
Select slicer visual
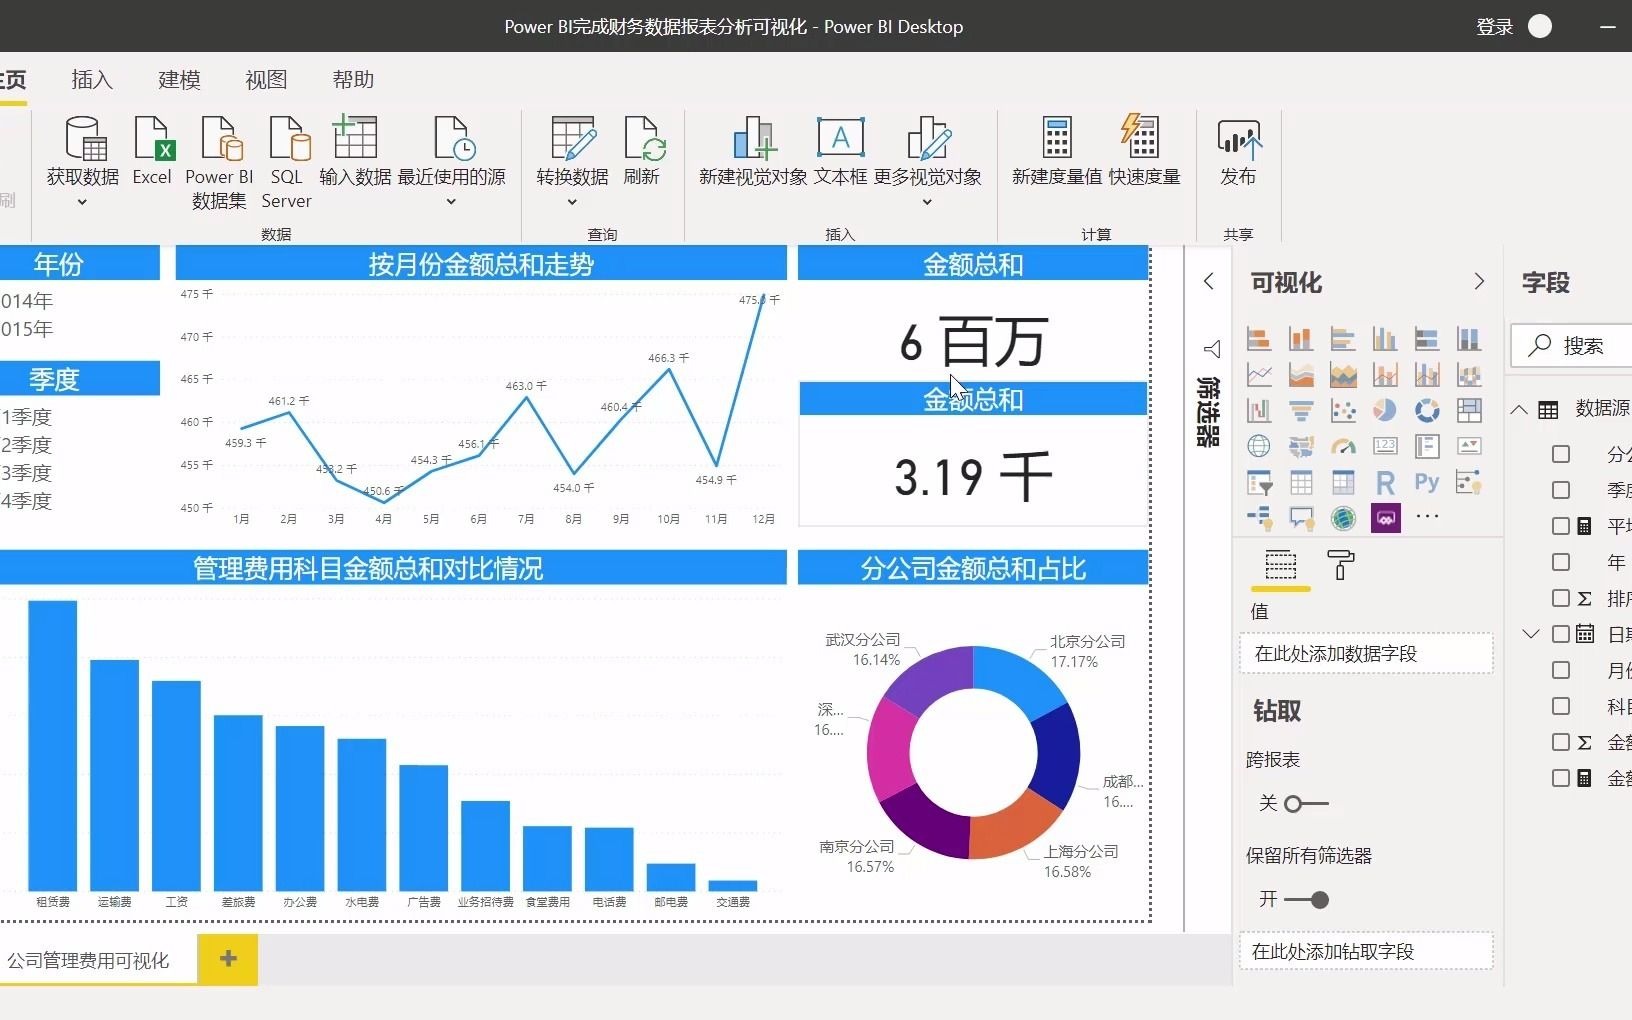(1259, 483)
